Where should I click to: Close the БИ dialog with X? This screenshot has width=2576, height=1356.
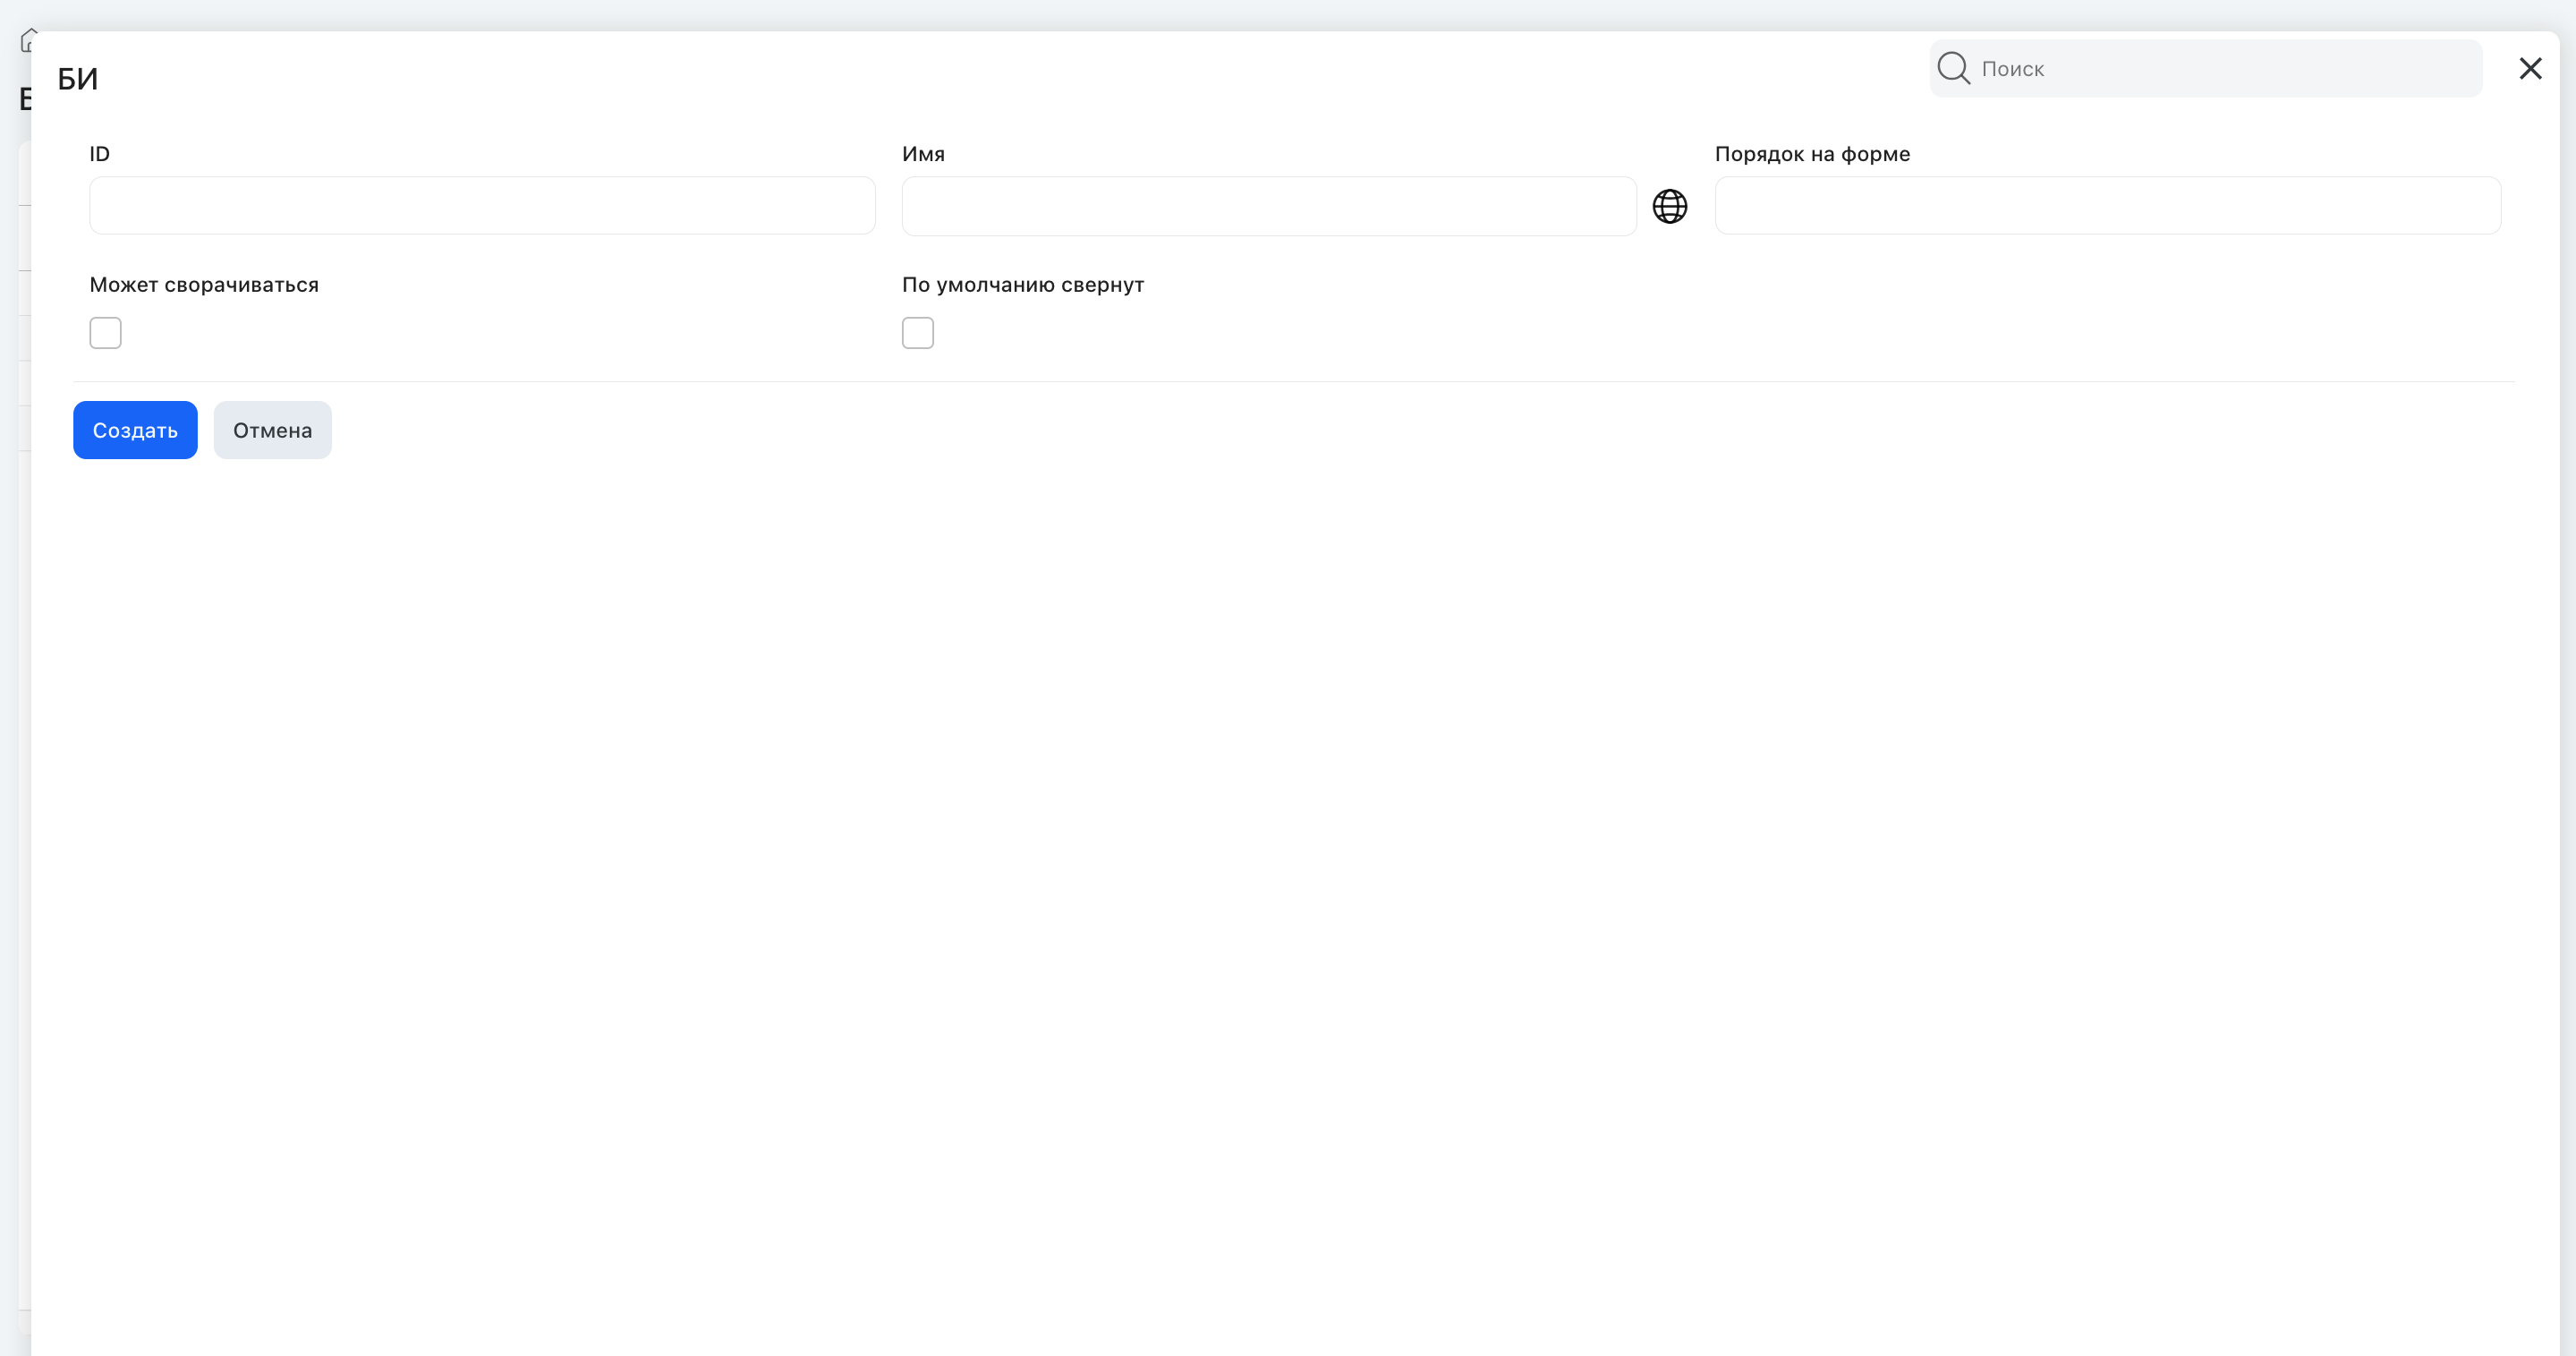click(x=2530, y=68)
